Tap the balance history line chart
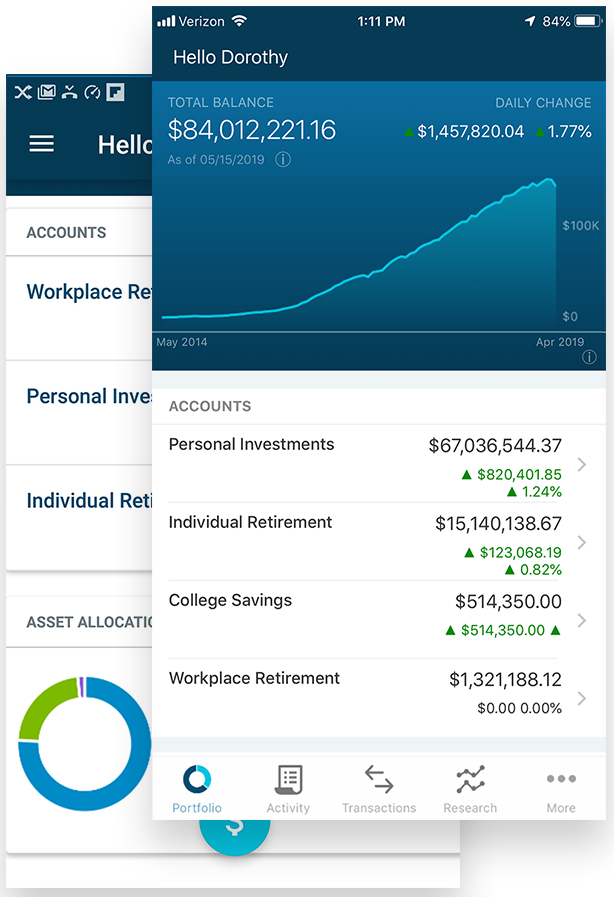Screen dimensions: 614x897 point(359,252)
